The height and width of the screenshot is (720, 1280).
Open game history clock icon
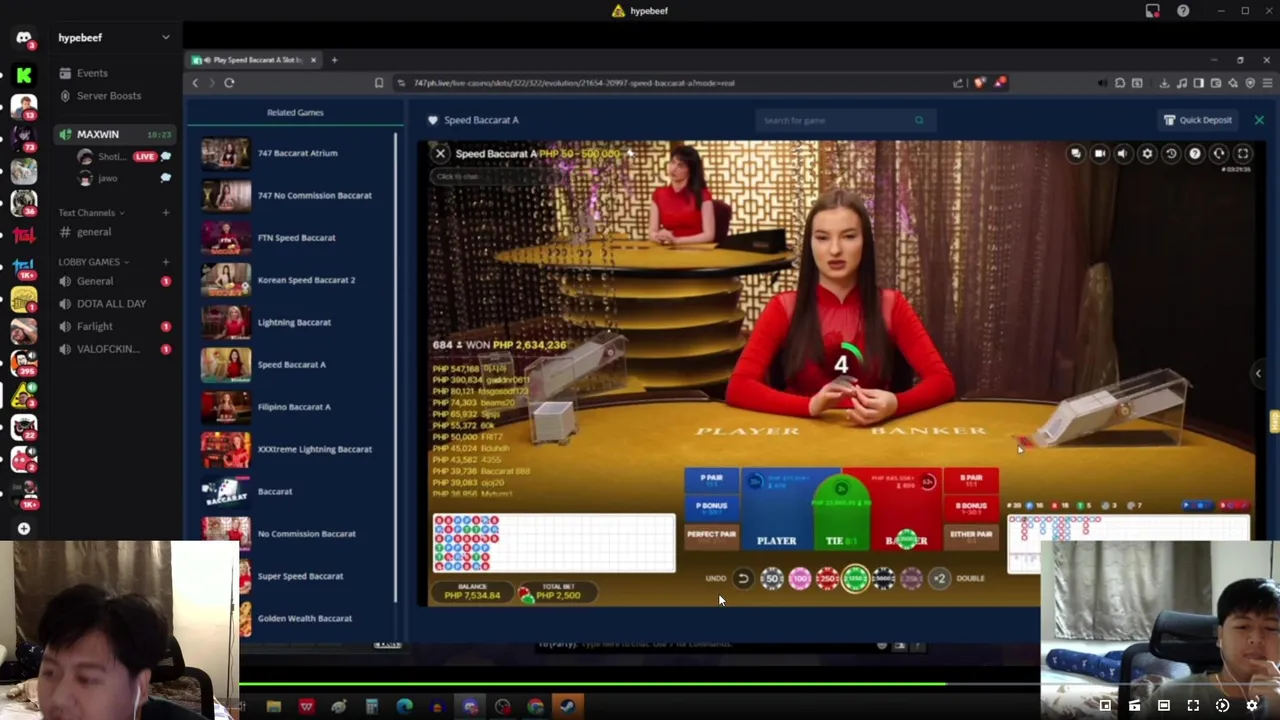click(x=1171, y=154)
